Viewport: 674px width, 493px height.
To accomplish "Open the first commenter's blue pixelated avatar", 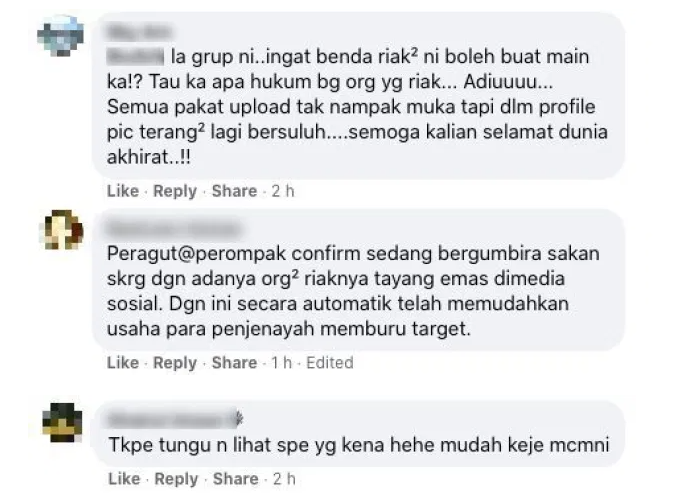I will [61, 36].
